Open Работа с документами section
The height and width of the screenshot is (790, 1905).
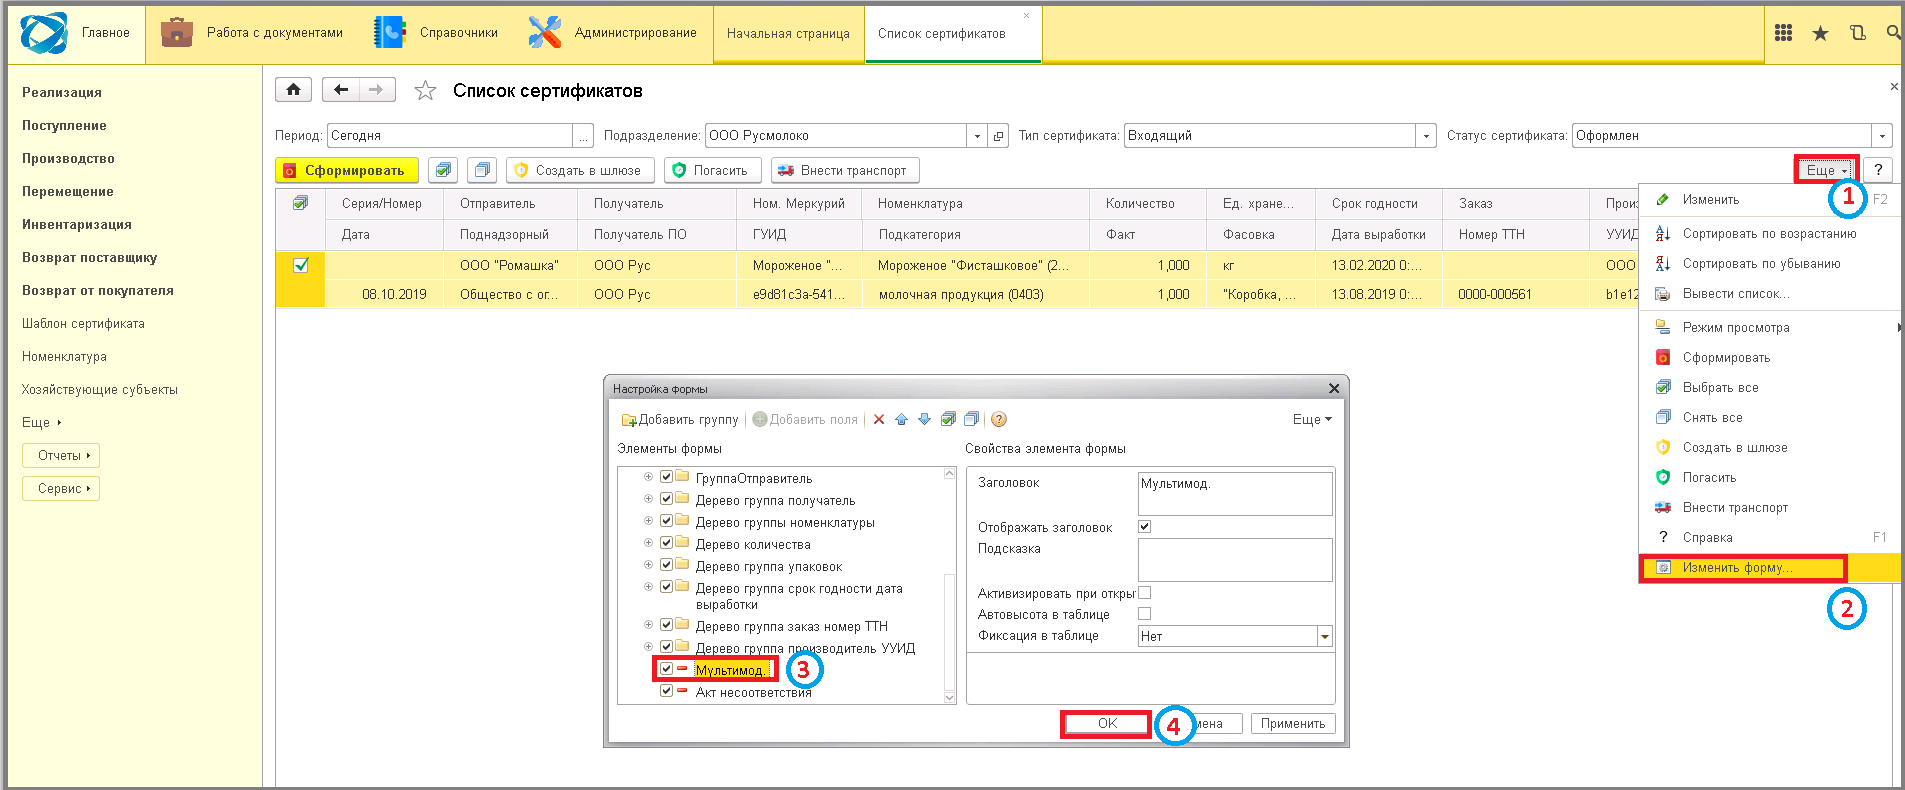(x=252, y=33)
